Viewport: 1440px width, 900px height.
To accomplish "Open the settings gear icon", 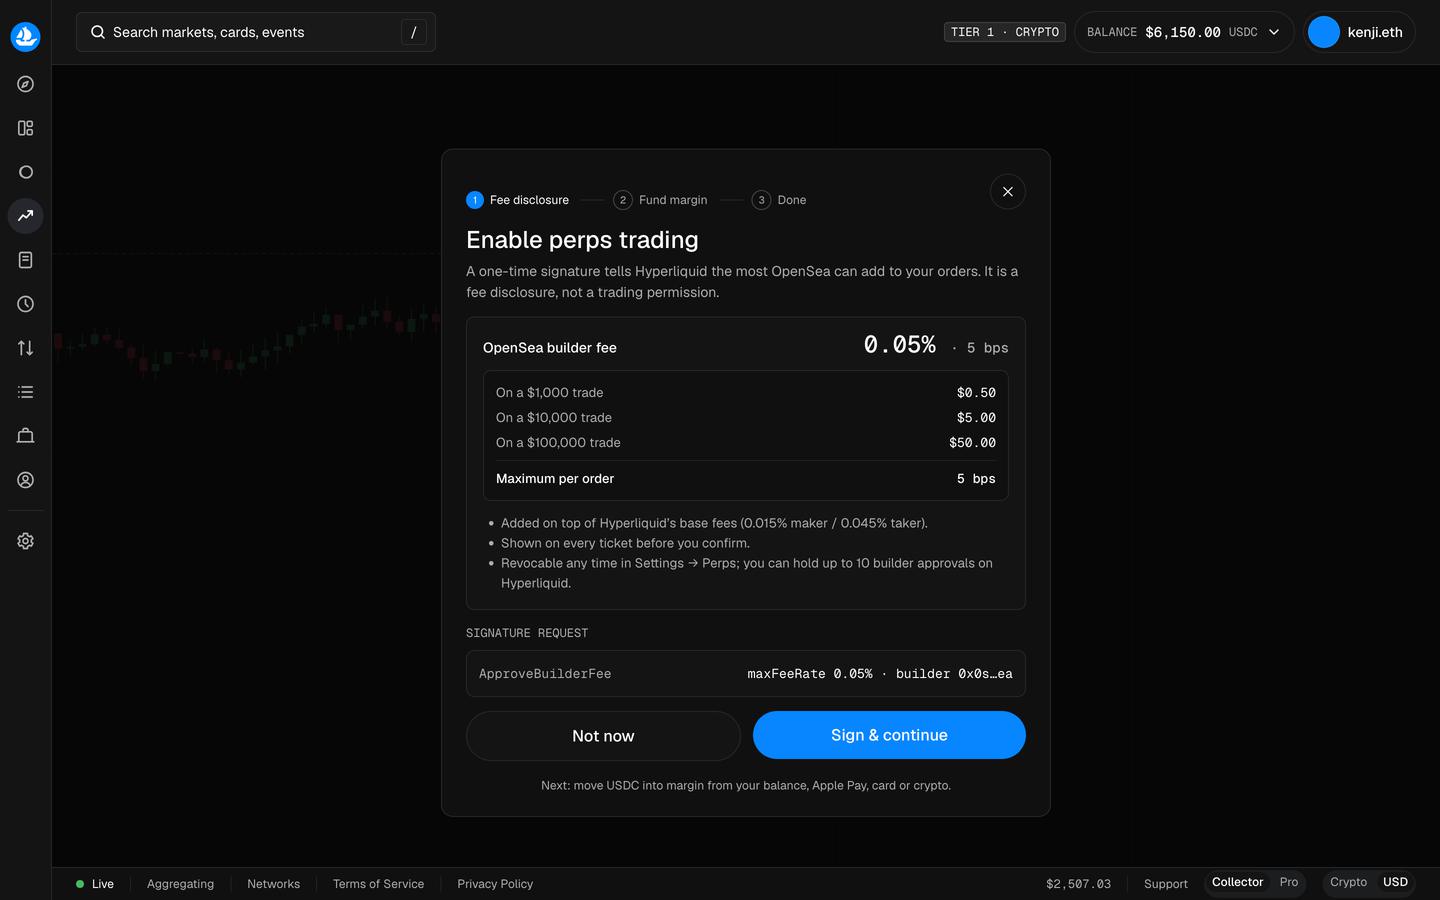I will (x=26, y=541).
